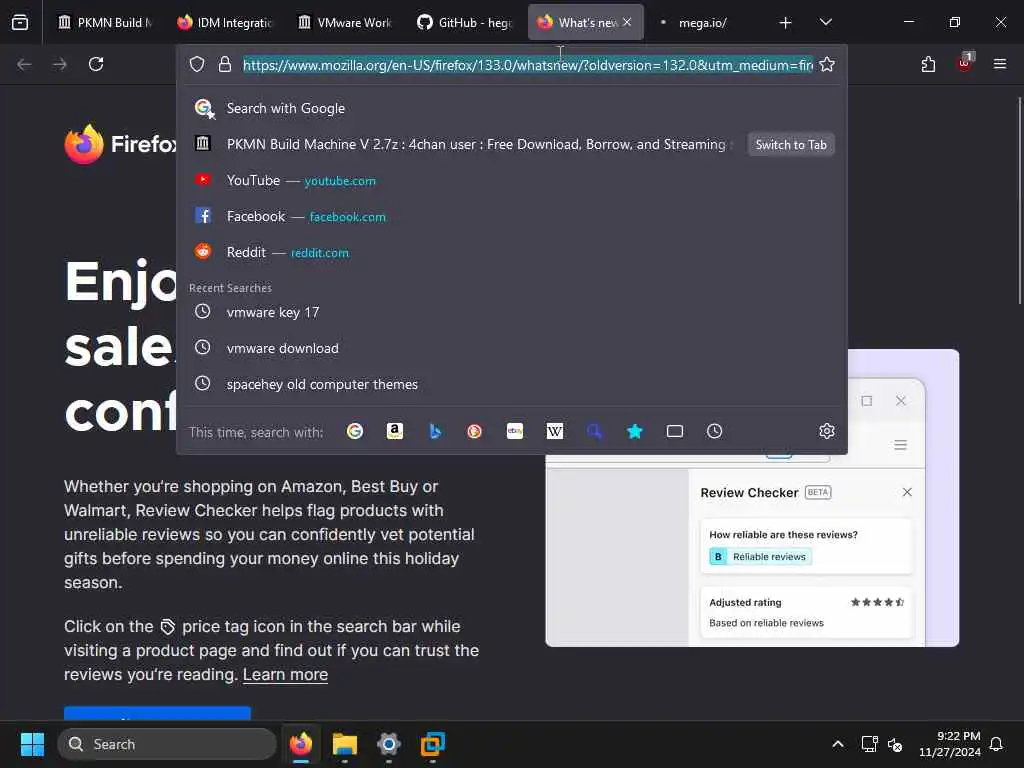Click the Windows taskbar Search box
This screenshot has width=1024, height=768.
click(x=167, y=744)
